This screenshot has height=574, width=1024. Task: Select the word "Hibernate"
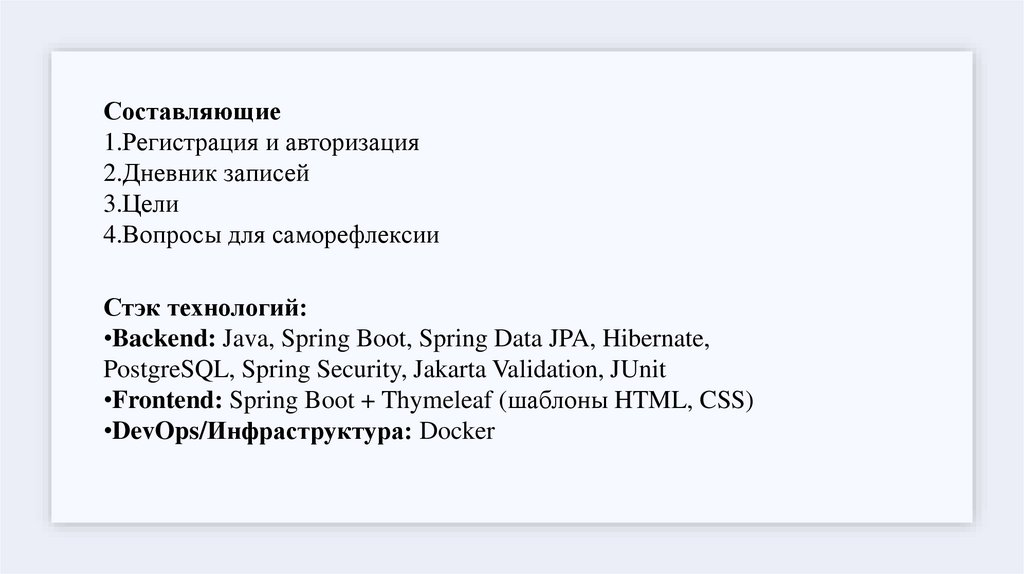click(x=659, y=336)
